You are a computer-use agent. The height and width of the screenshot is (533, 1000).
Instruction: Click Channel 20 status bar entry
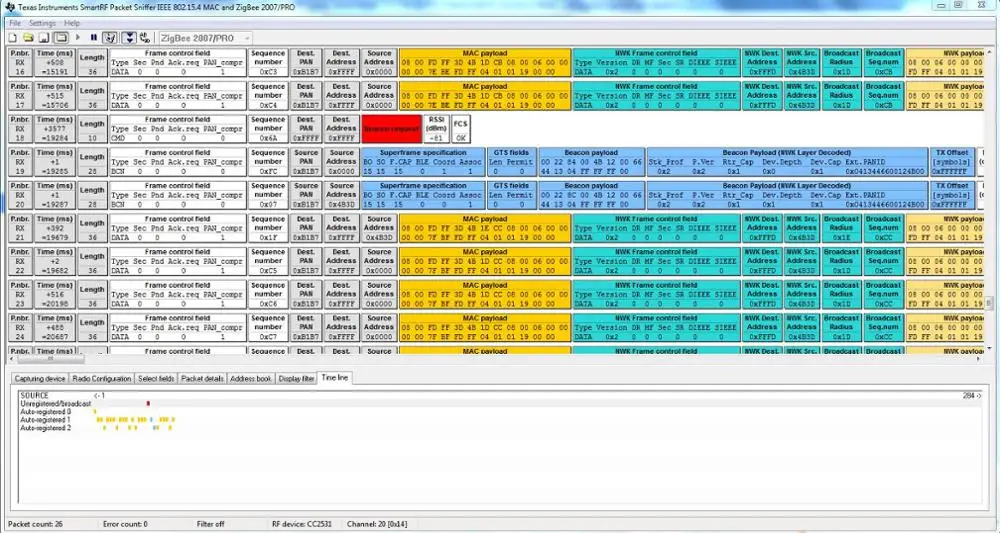[x=377, y=524]
